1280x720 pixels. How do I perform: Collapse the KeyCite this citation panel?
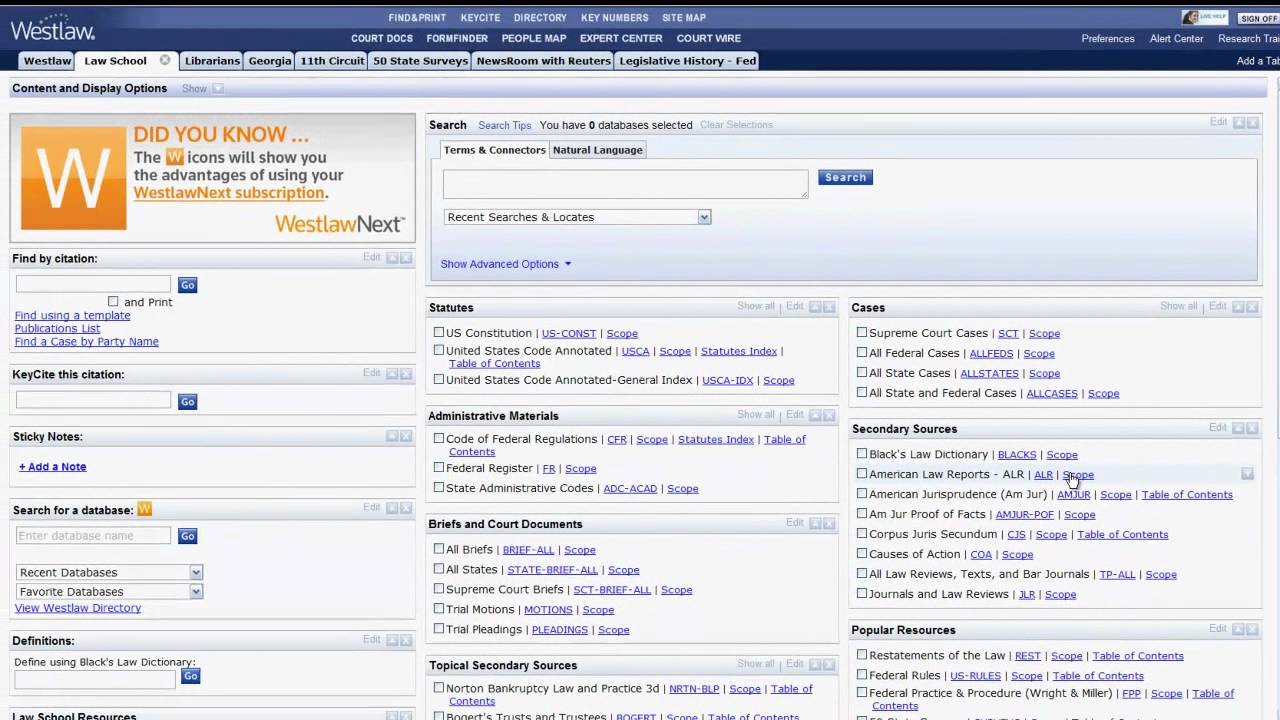pyautogui.click(x=392, y=374)
